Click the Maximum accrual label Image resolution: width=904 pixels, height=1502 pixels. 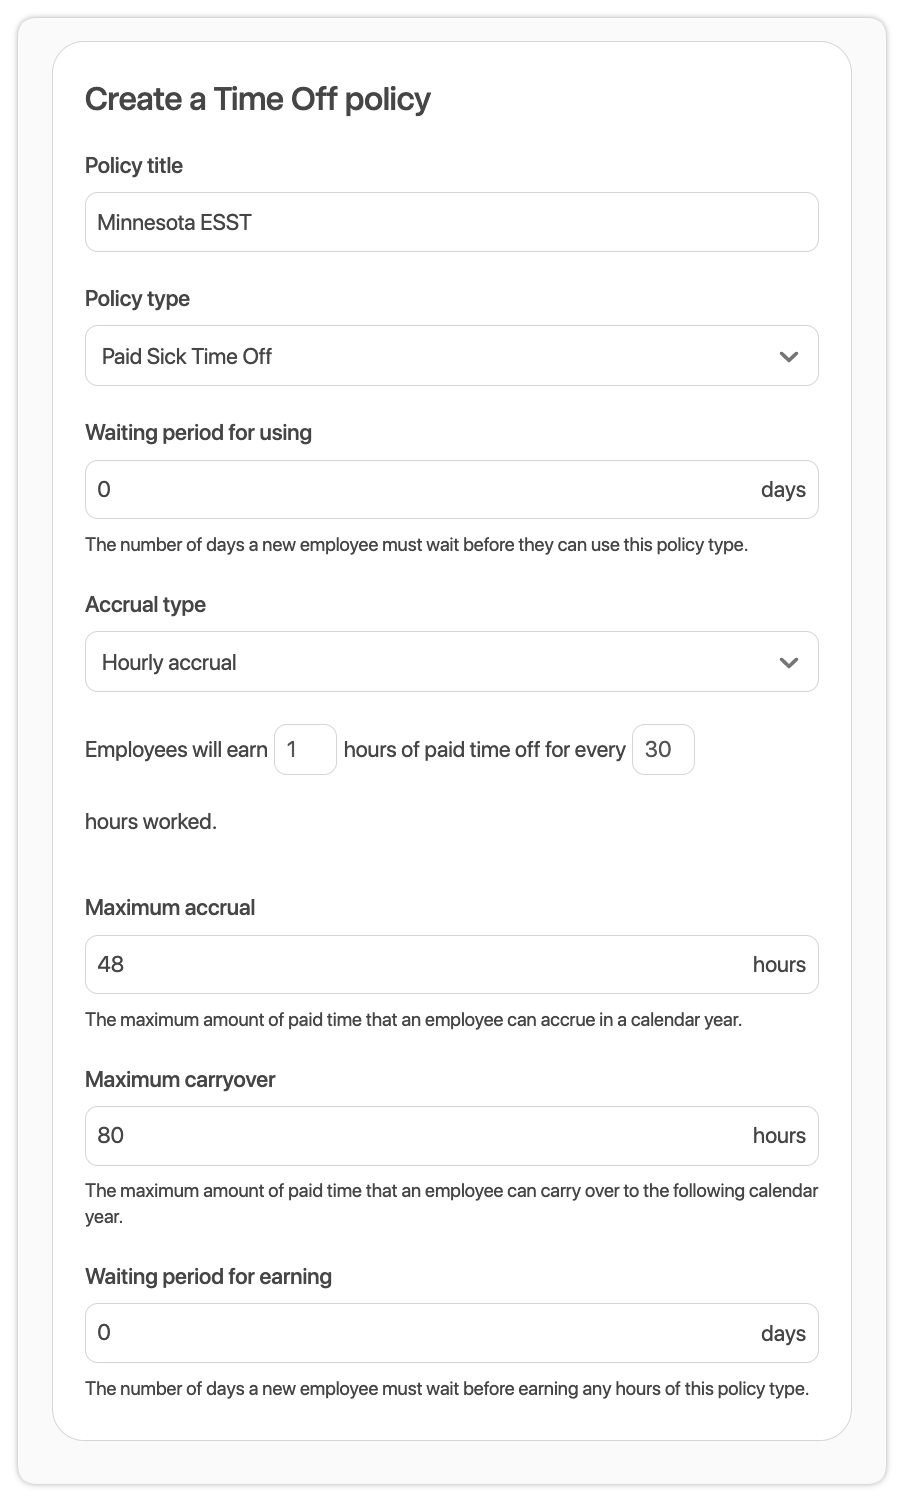click(170, 908)
